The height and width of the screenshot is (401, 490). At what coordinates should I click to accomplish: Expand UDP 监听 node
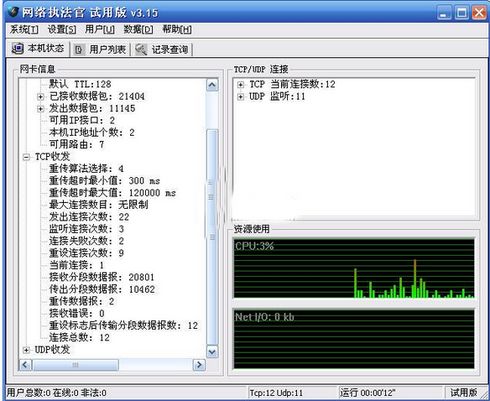pos(241,97)
